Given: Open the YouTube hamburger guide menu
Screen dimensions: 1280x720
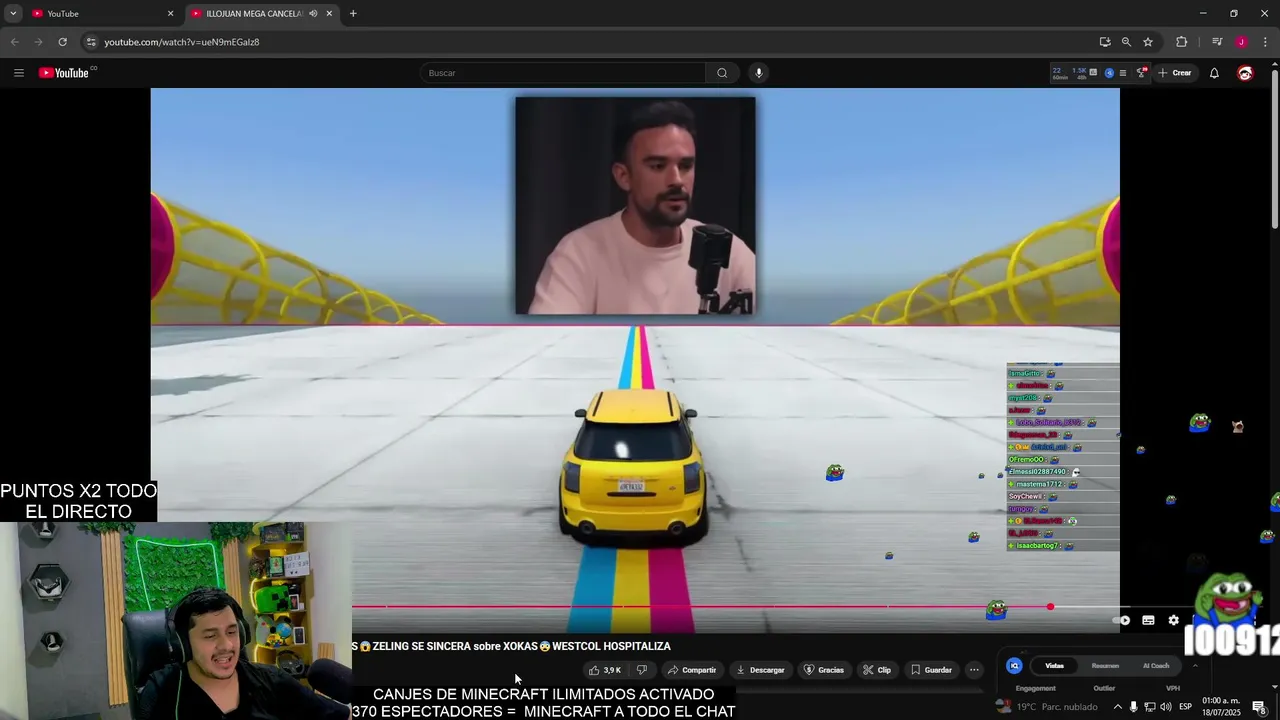Looking at the screenshot, I should click(18, 73).
